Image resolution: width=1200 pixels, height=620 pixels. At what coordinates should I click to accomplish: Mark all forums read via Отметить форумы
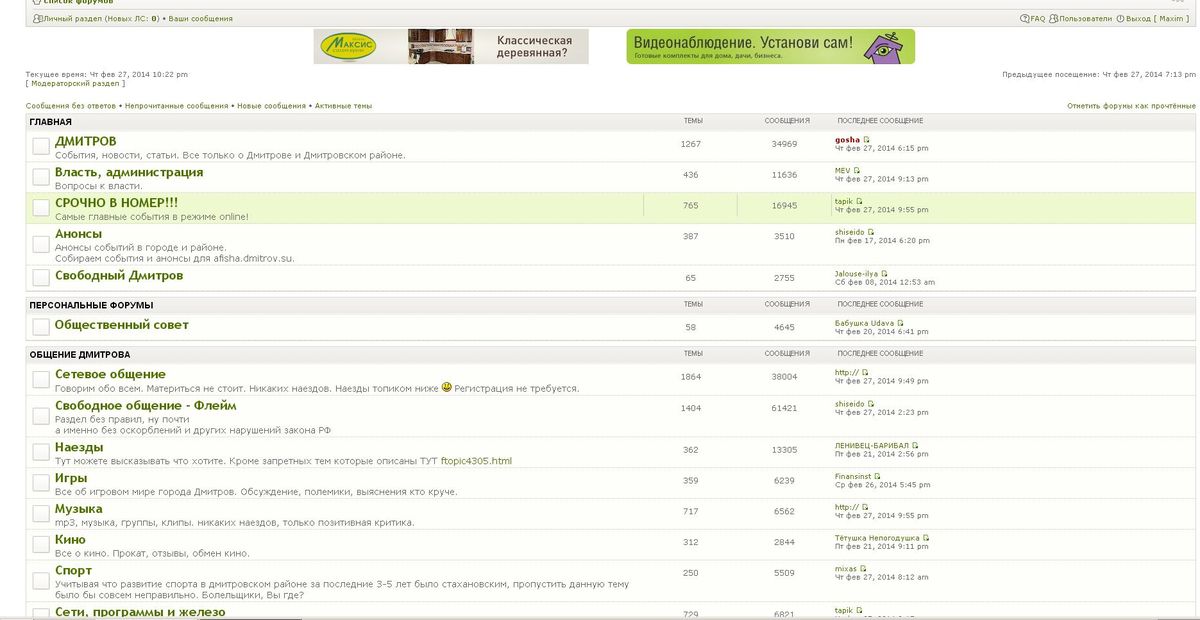(x=1131, y=105)
